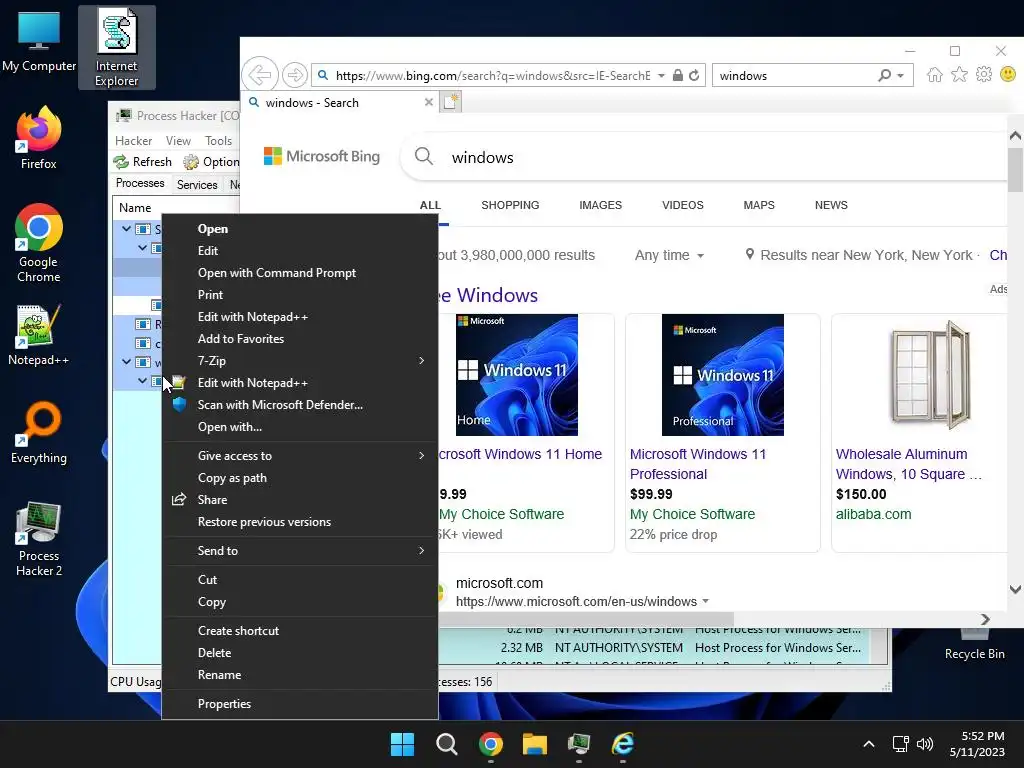Image resolution: width=1024 pixels, height=768 pixels.
Task: Open IE favorites star icon
Action: point(959,75)
